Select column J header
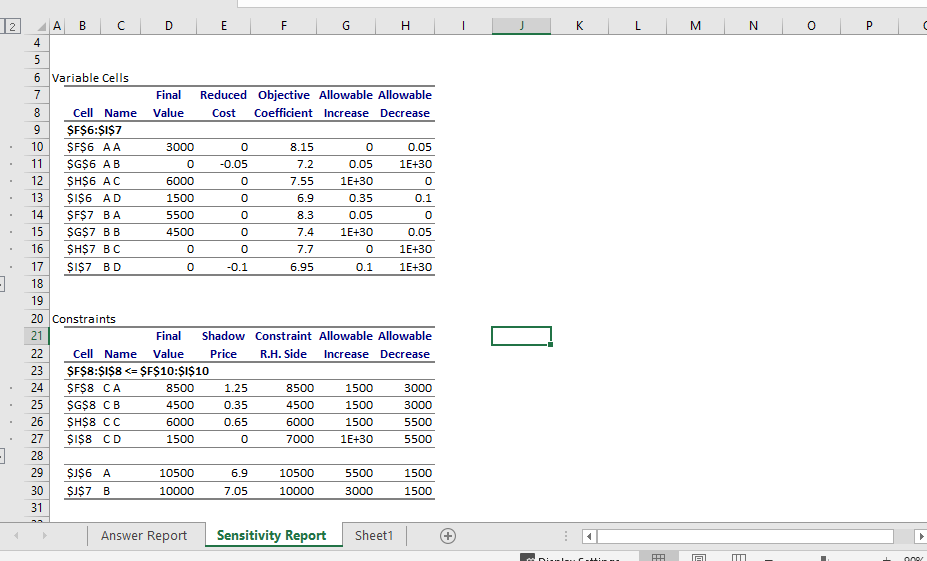The width and height of the screenshot is (927, 561). click(521, 26)
